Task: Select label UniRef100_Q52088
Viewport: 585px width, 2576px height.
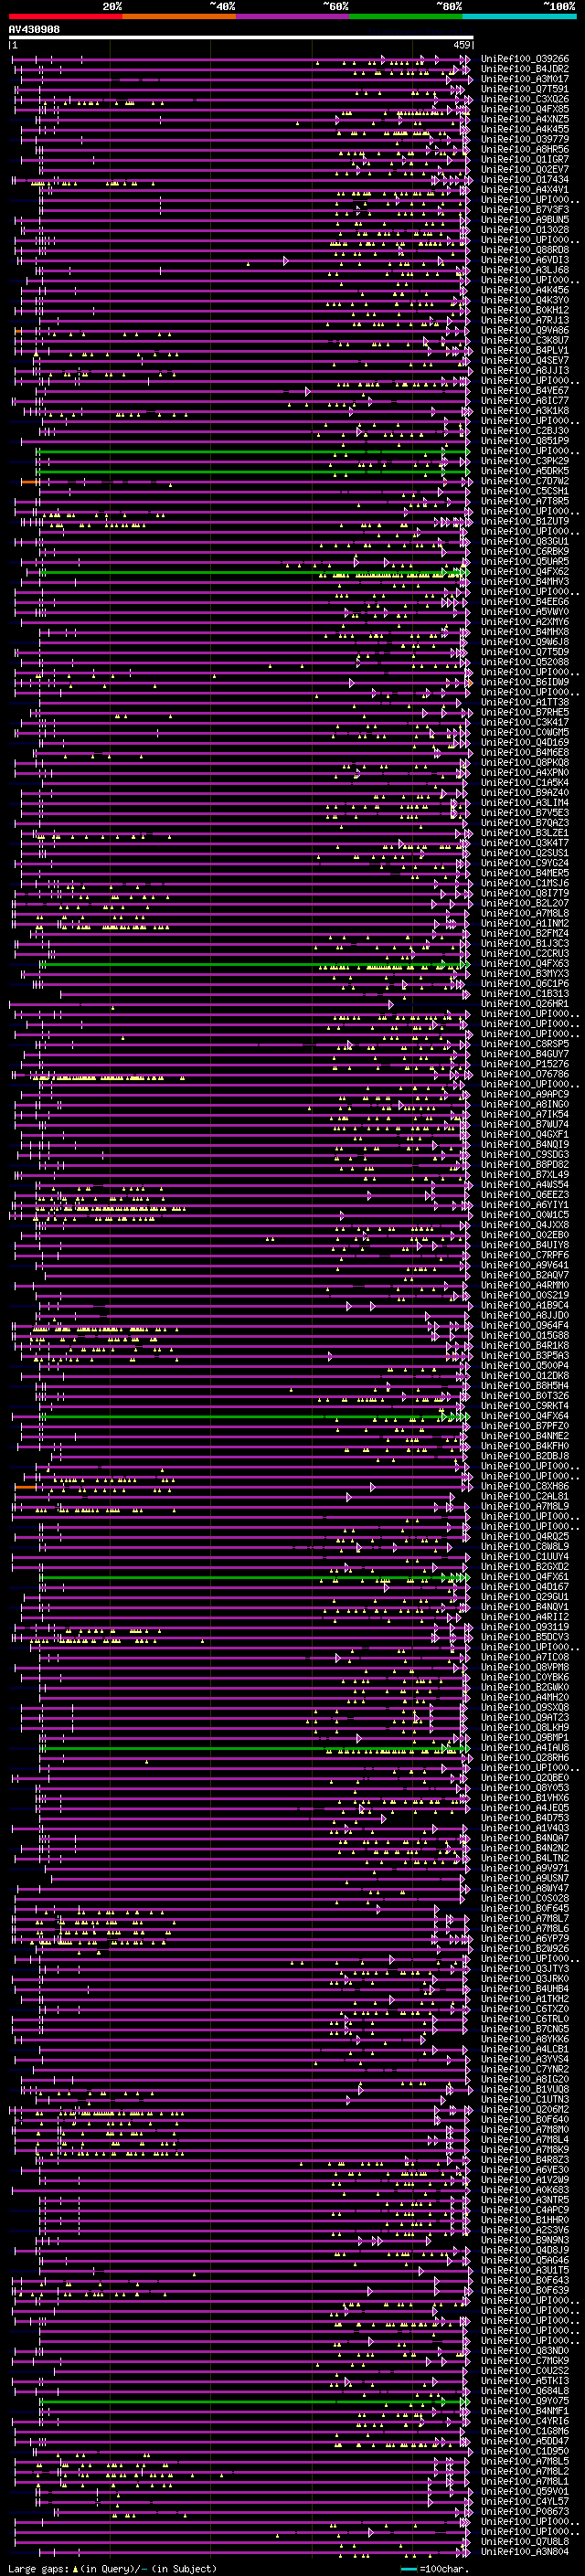Action: click(525, 662)
